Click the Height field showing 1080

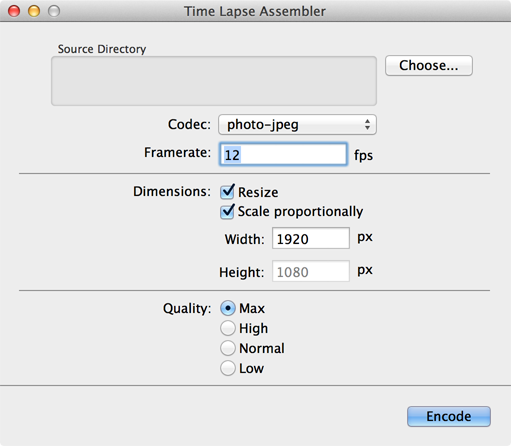pos(311,271)
